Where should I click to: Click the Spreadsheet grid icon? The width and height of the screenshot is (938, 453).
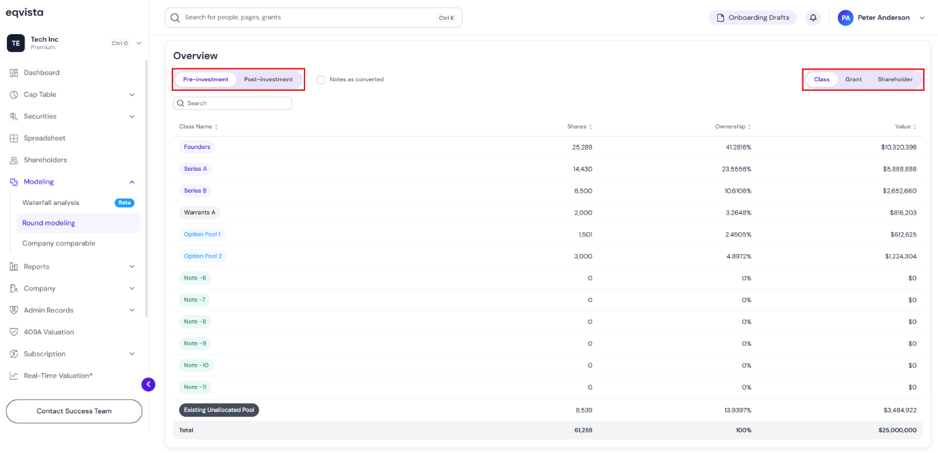tap(14, 138)
